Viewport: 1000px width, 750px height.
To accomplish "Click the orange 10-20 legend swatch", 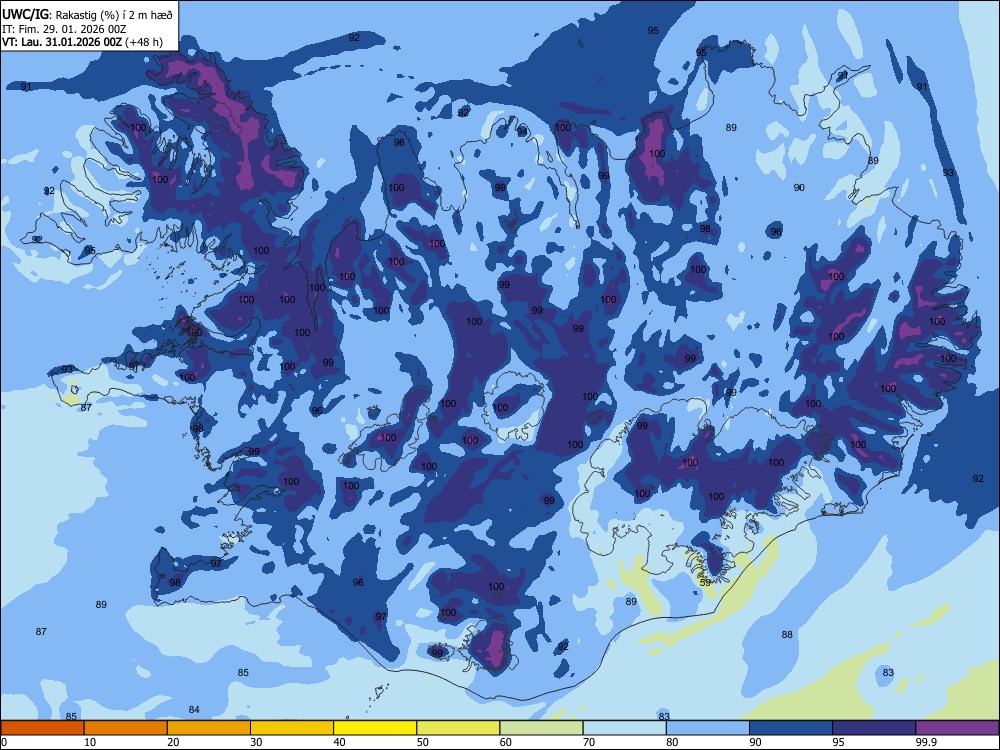I will 126,728.
